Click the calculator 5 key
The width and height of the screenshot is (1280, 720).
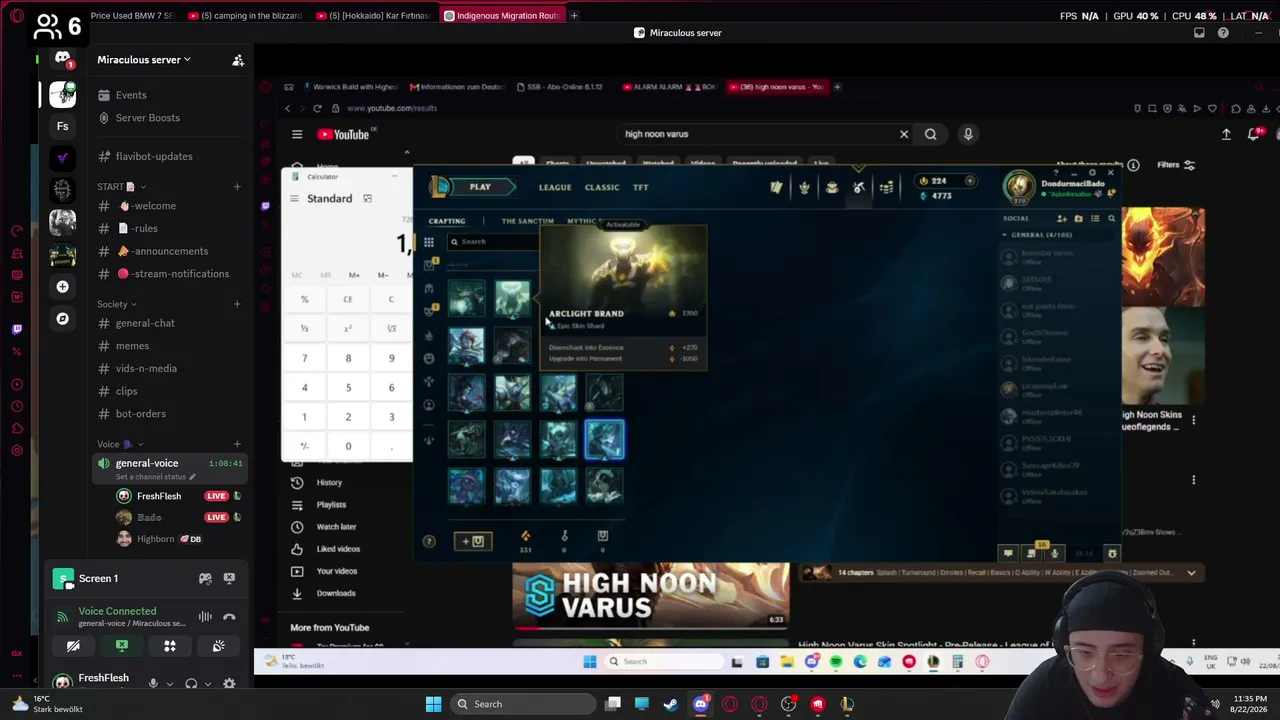348,388
